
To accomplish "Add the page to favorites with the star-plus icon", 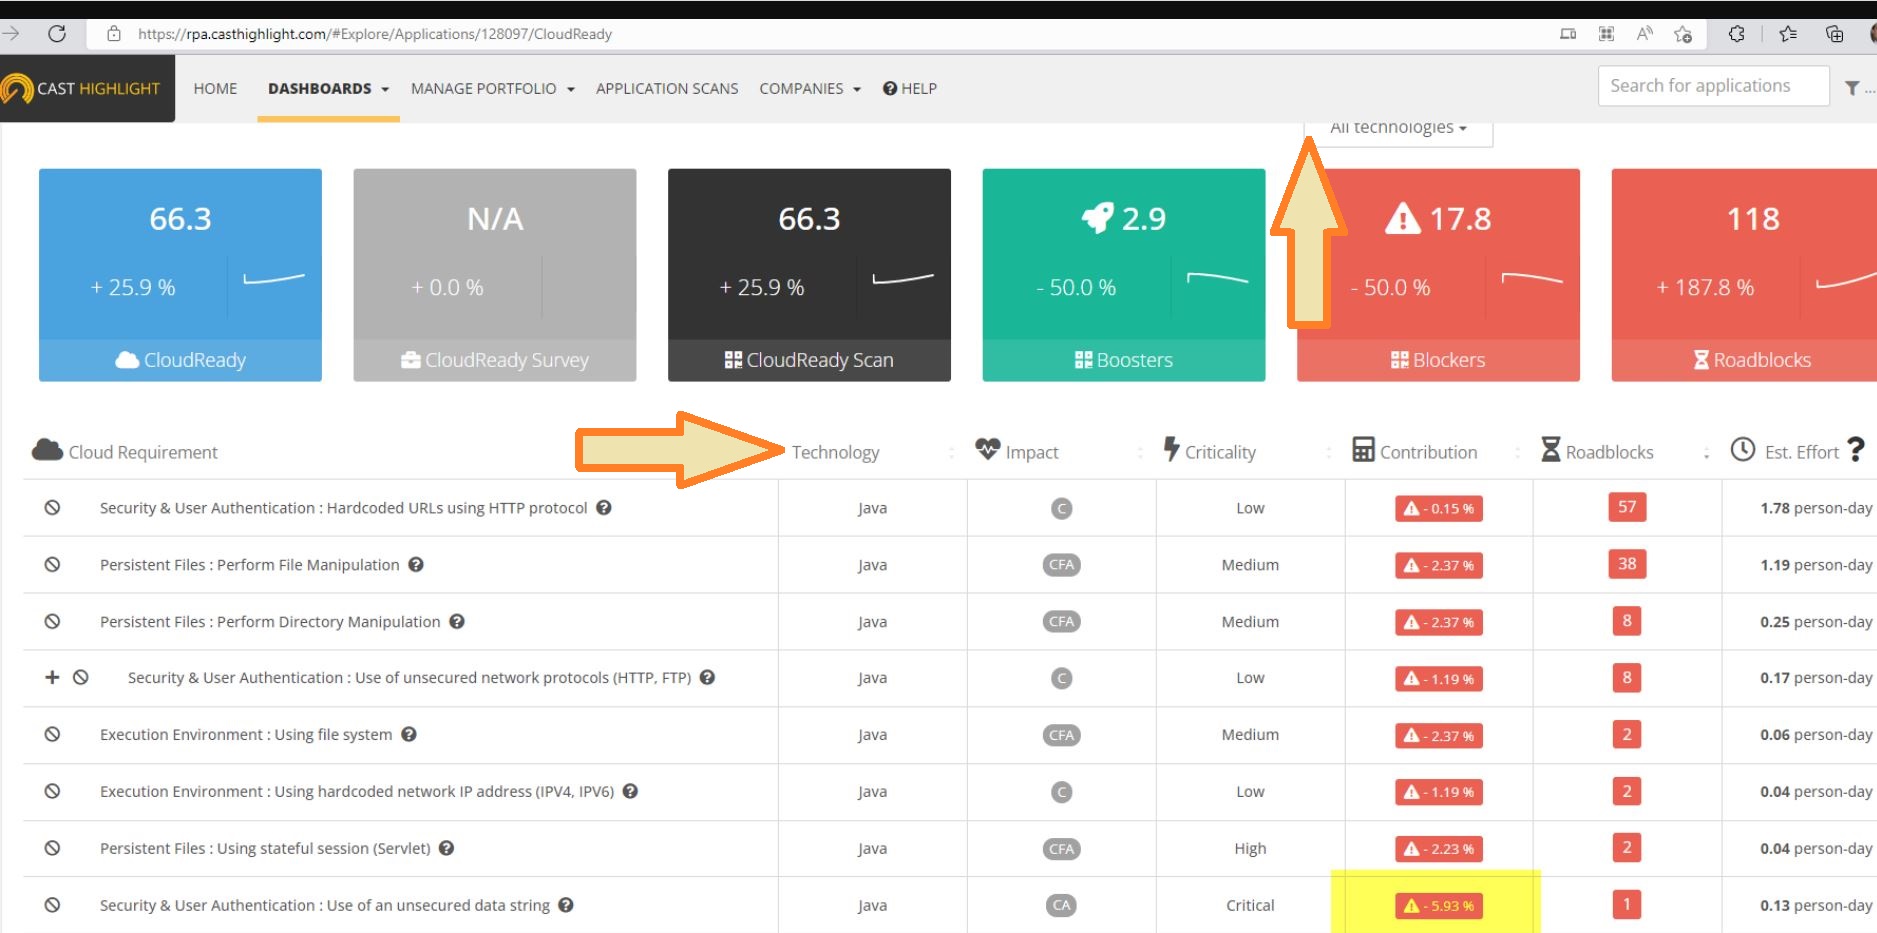I will point(1683,34).
